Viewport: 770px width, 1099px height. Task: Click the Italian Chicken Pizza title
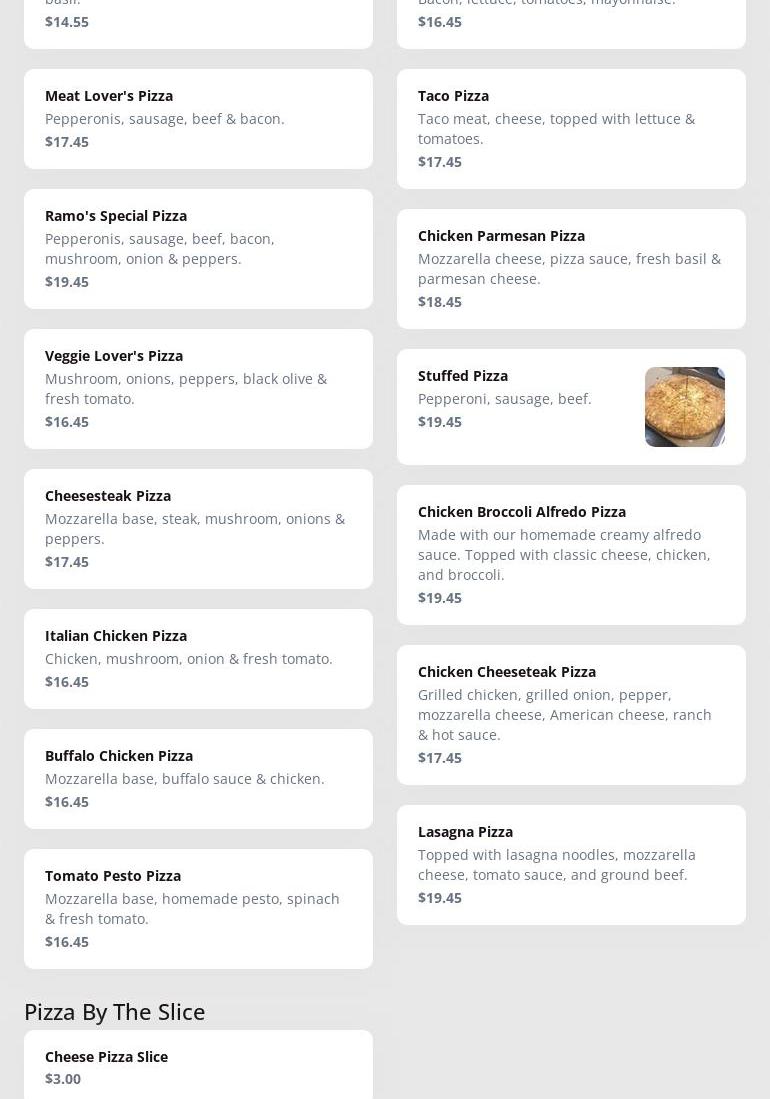click(x=116, y=635)
